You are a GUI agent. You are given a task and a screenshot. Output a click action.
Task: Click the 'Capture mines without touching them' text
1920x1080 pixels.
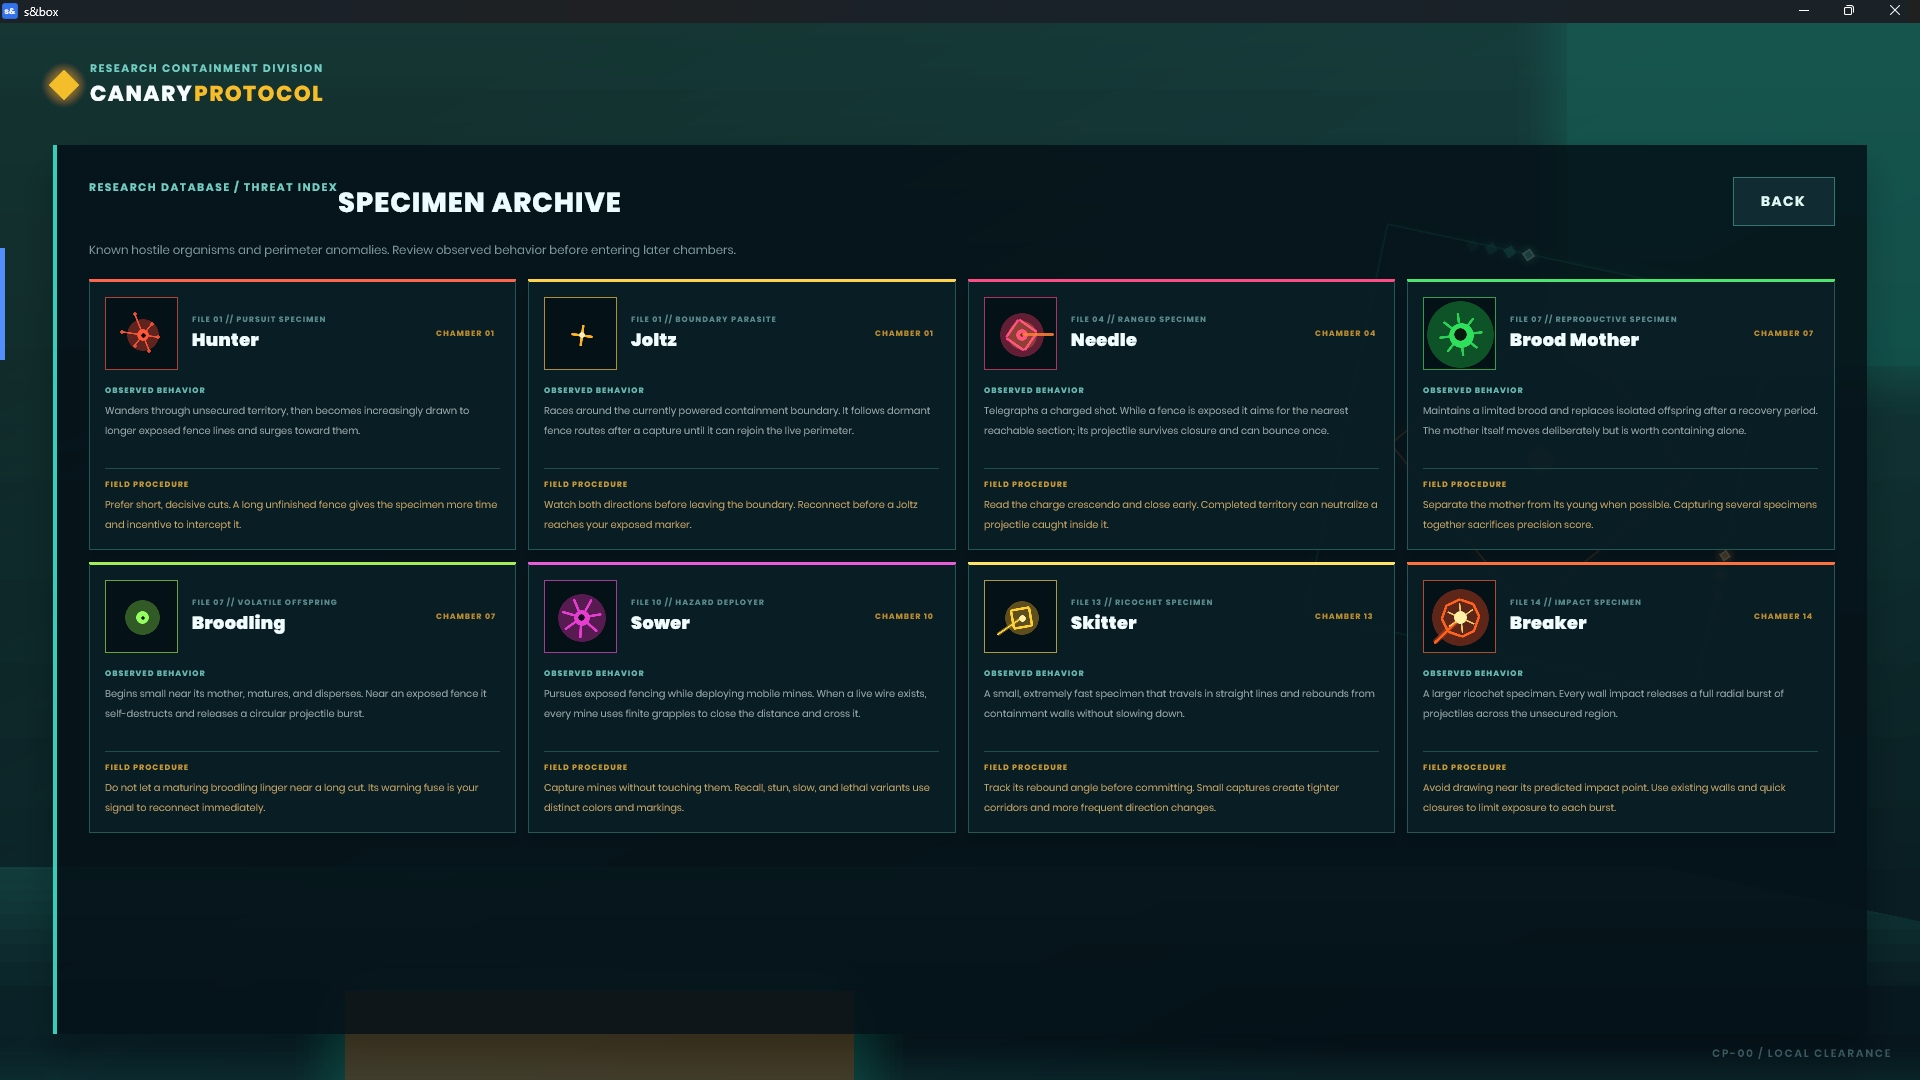737,798
